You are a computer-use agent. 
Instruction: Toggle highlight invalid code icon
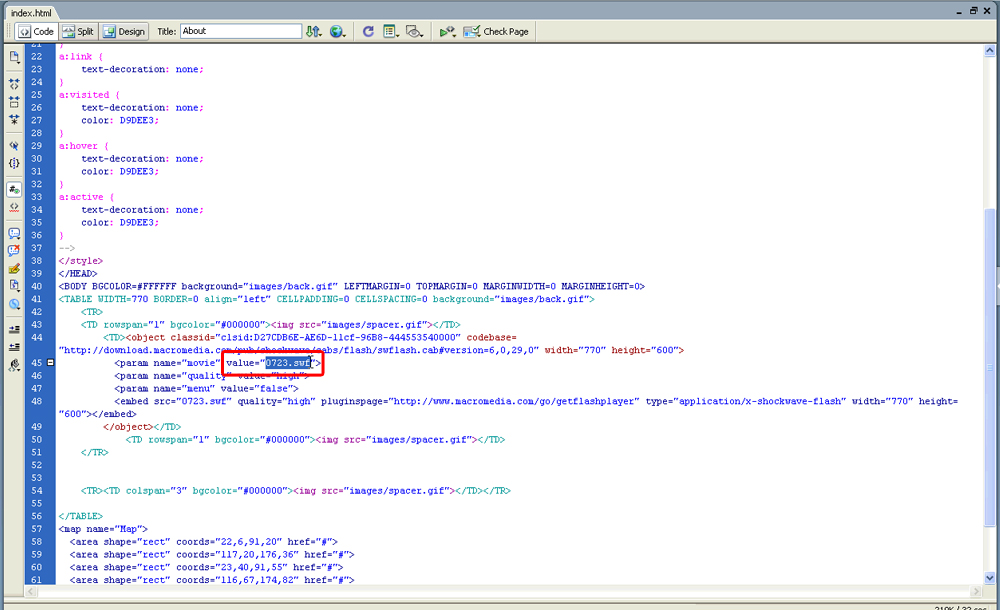click(14, 207)
